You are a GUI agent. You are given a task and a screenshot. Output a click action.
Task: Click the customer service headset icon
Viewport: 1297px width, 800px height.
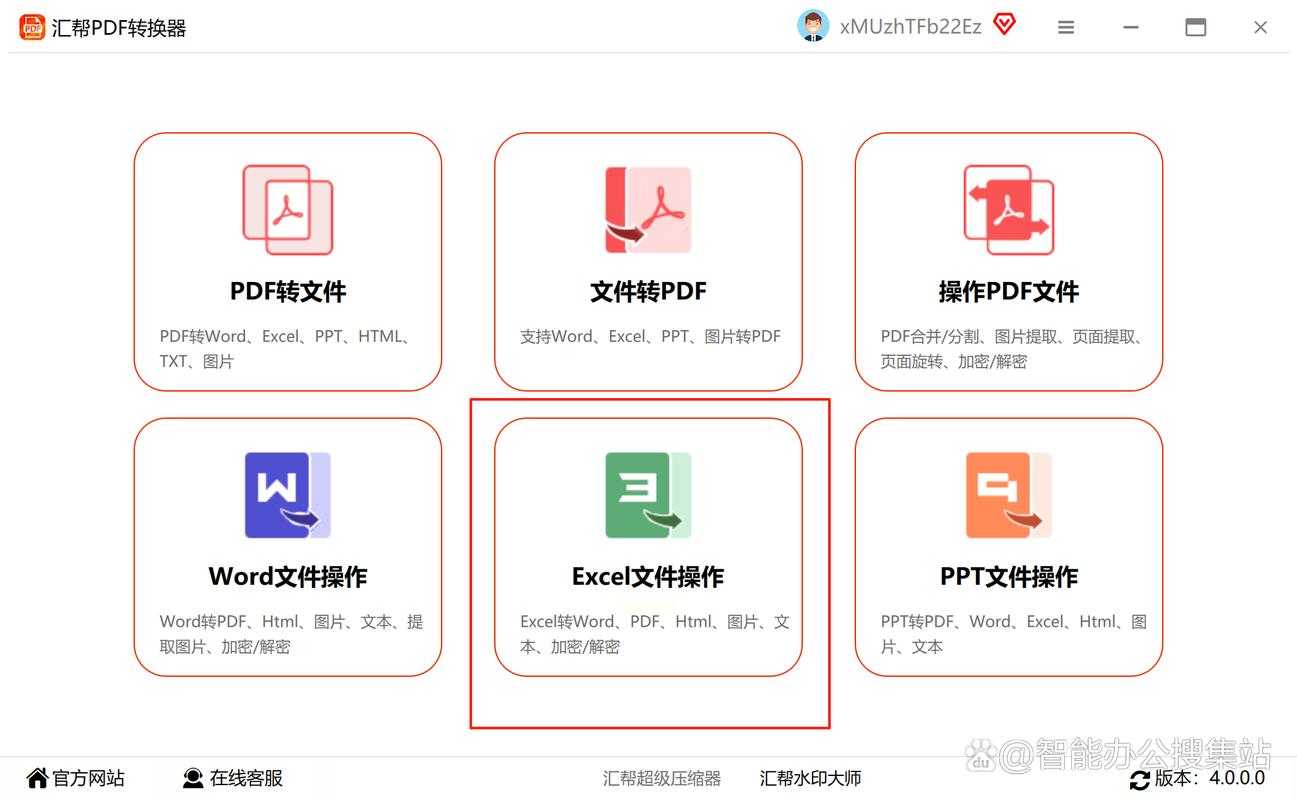(x=191, y=777)
